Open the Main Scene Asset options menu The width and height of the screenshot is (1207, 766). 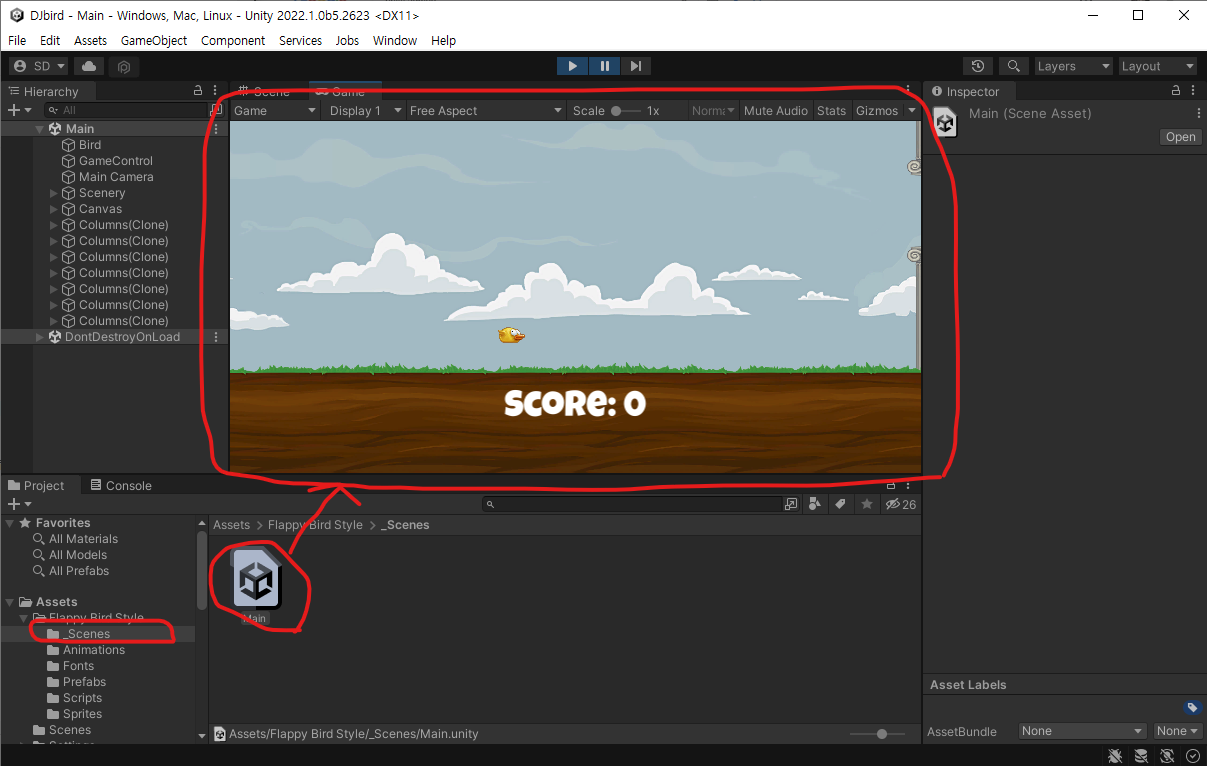[x=1198, y=114]
